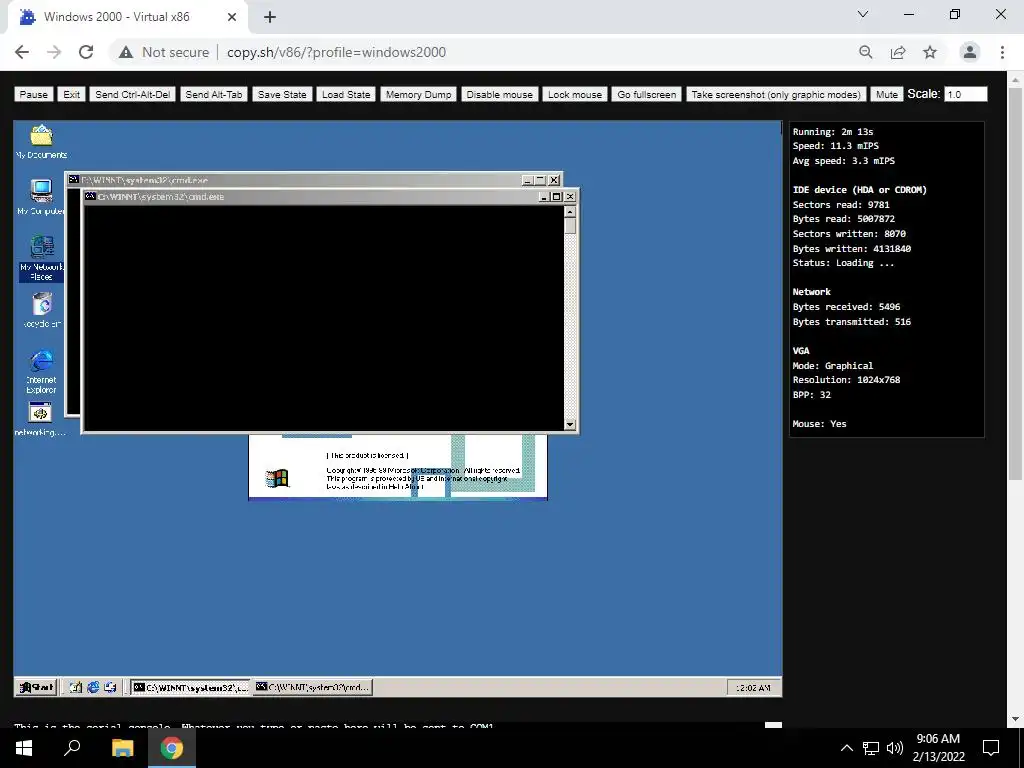
Task: Open Windows taskbar search
Action: pos(72,748)
